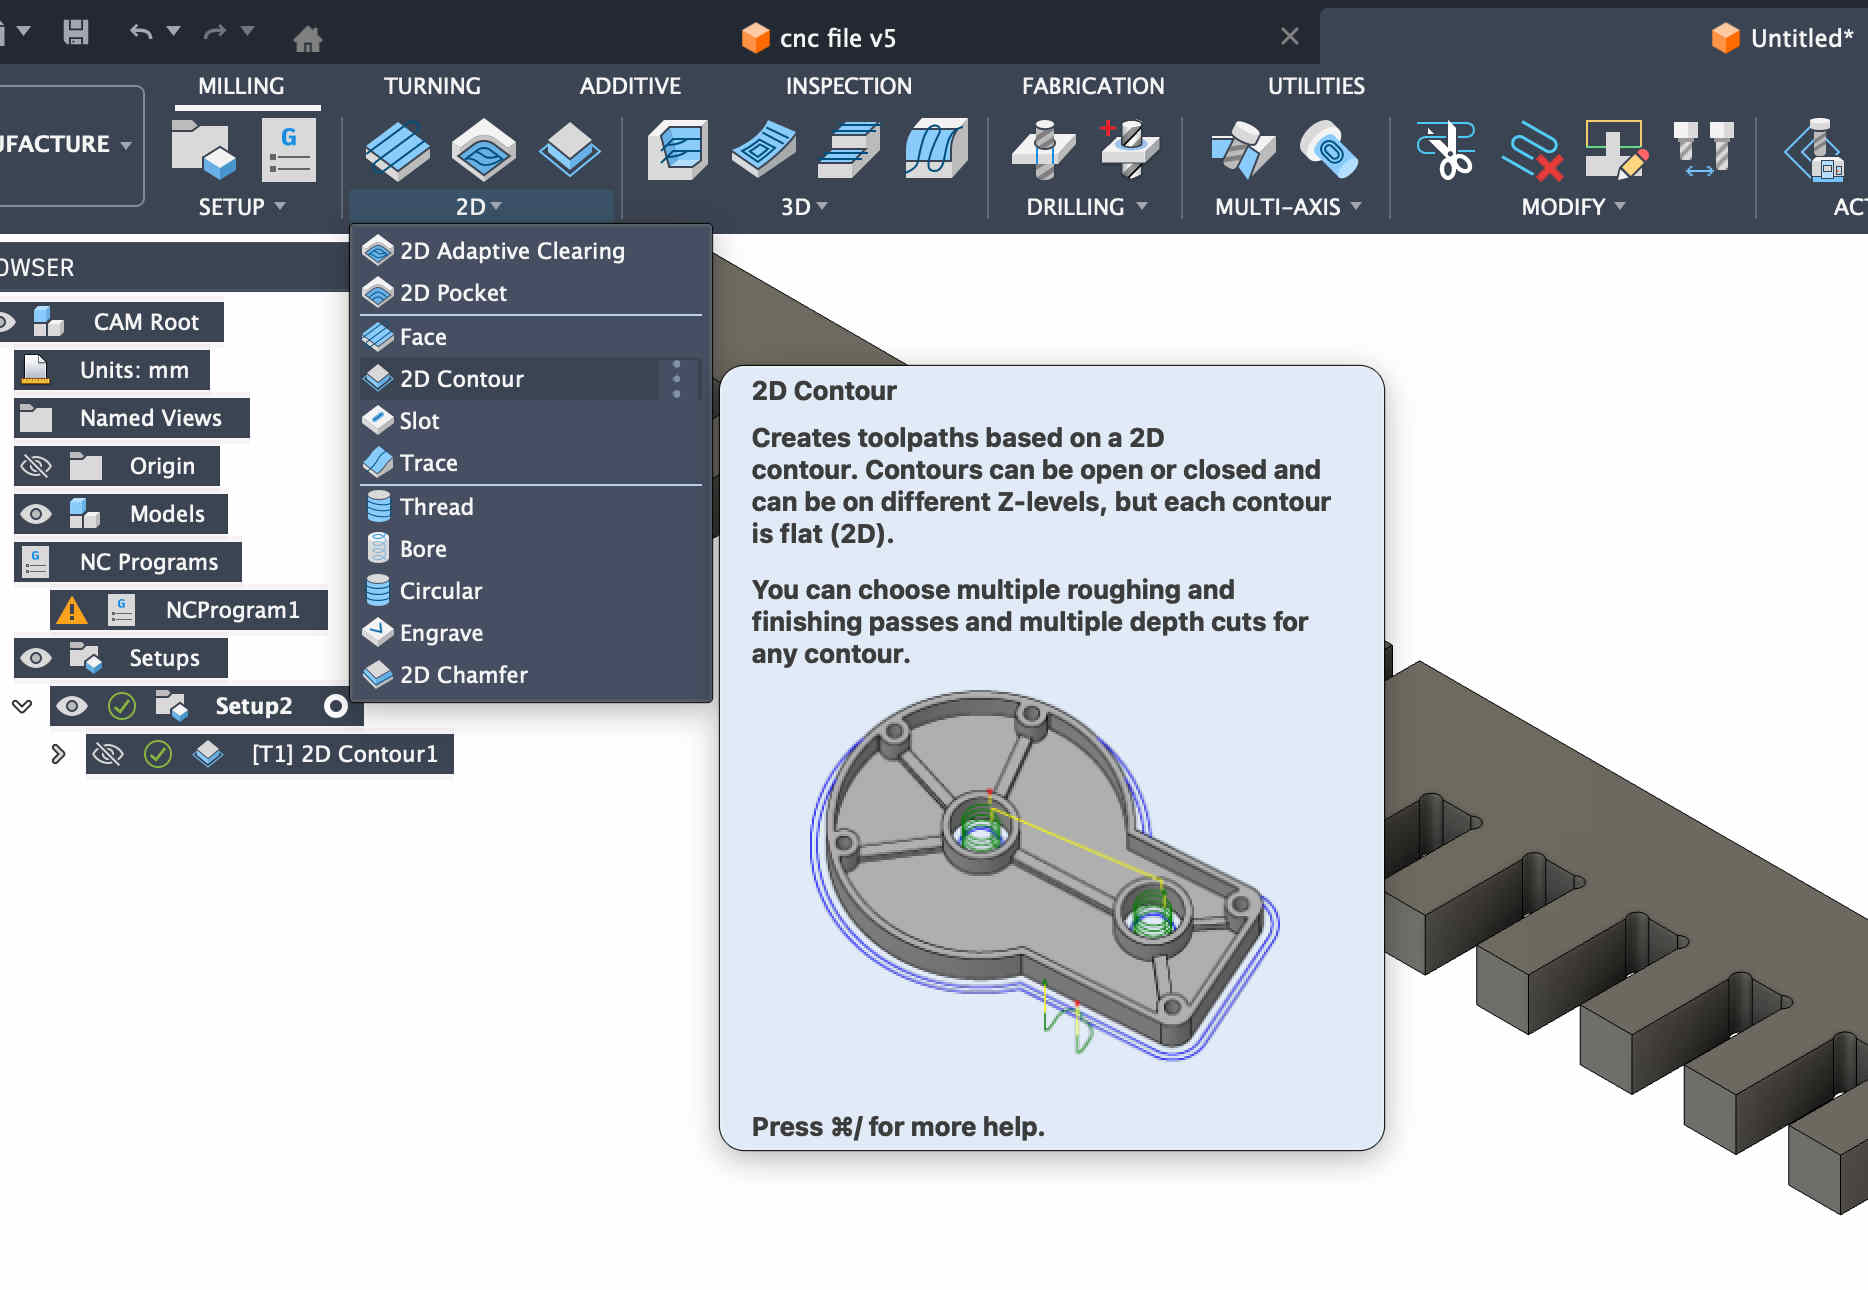Screen dimensions: 1868x1290
Task: Click the 2D Contour options dots in menu
Action: pyautogui.click(x=677, y=379)
